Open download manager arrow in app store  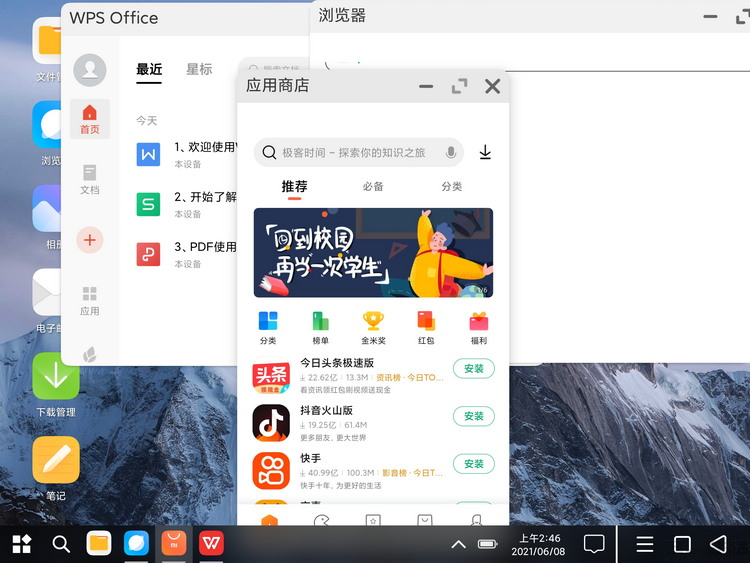[485, 152]
